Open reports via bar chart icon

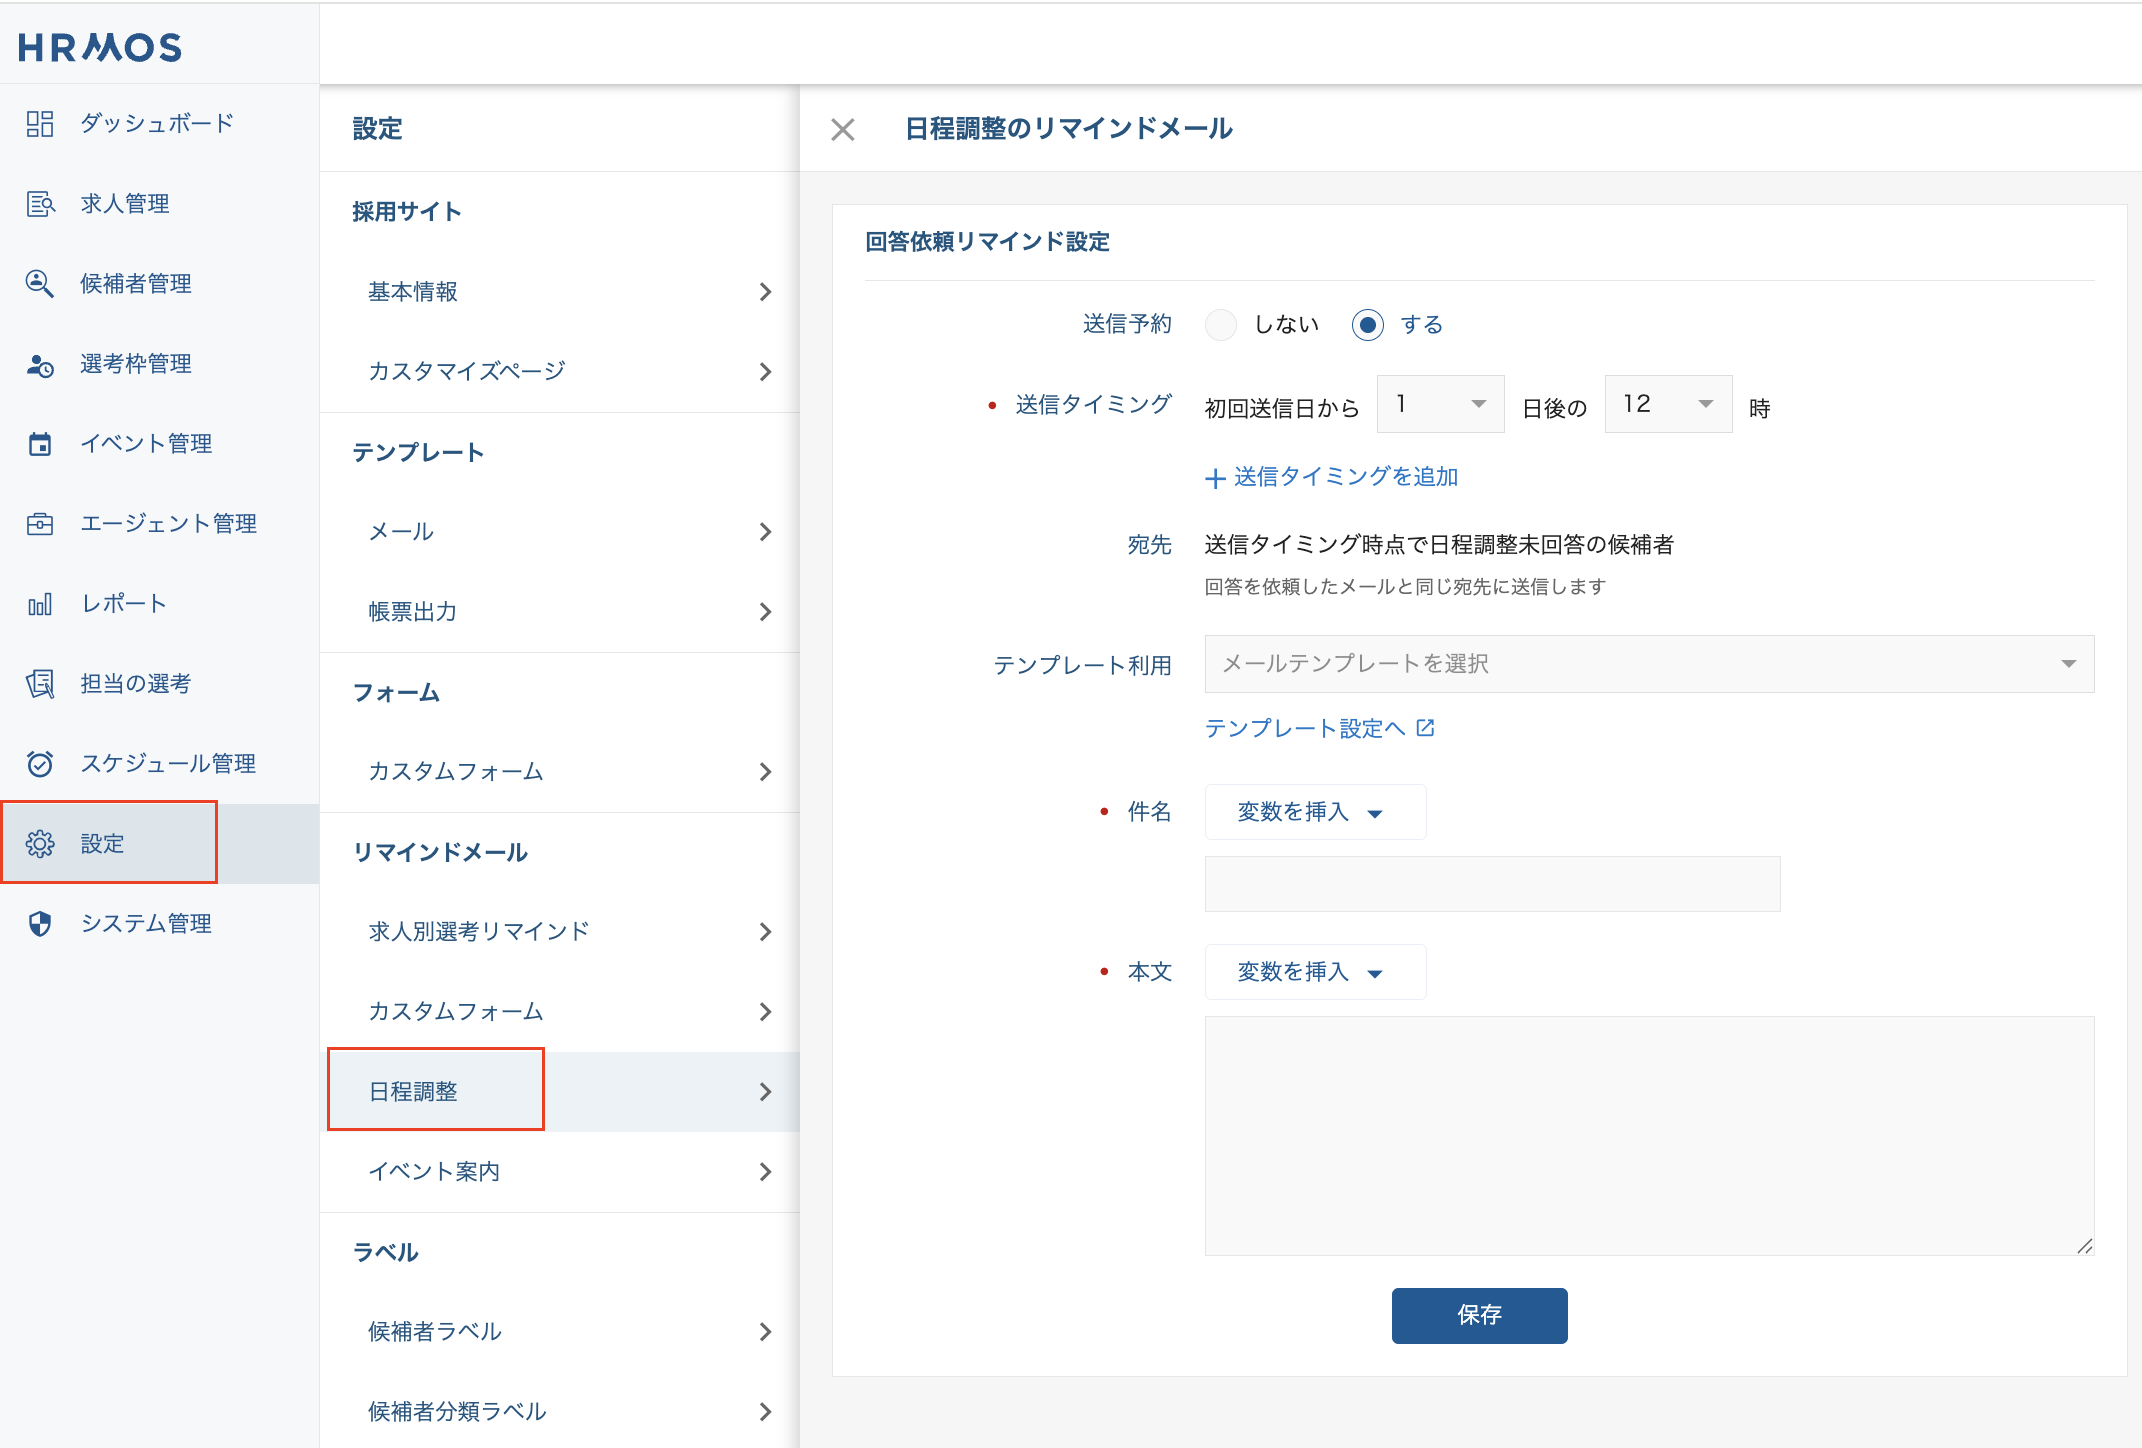coord(40,604)
